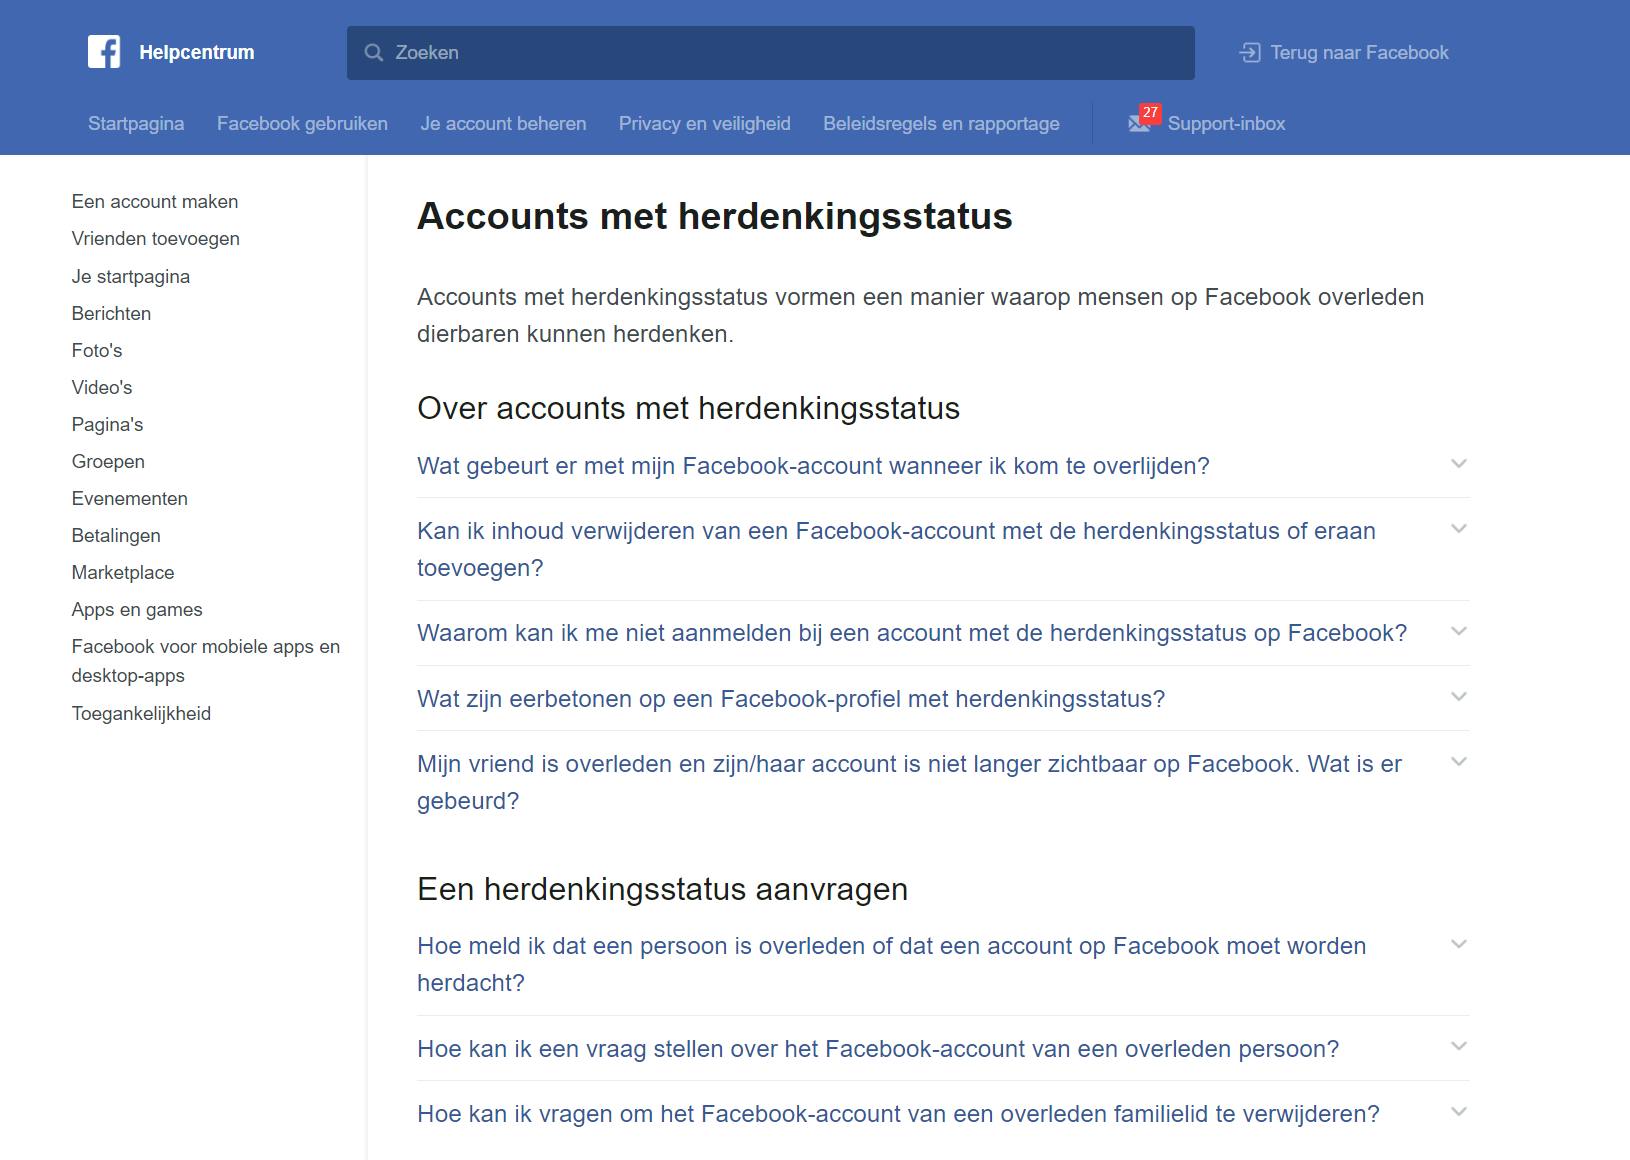Open the Privacy en veiligheid menu
Viewport: 1630px width, 1160px height.
point(704,124)
